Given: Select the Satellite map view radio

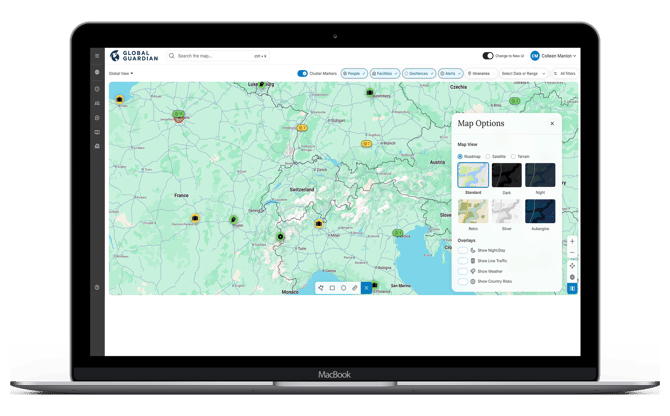Looking at the screenshot, I should [488, 157].
